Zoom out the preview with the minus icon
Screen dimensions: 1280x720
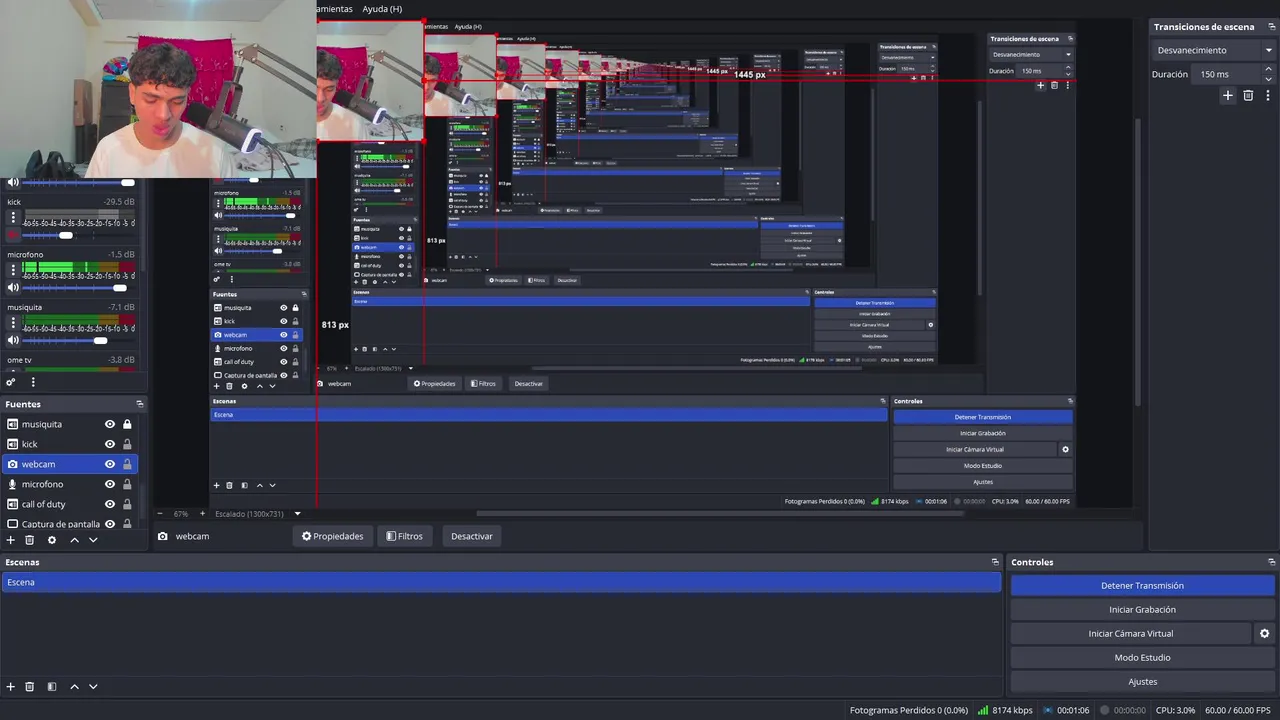(x=160, y=513)
